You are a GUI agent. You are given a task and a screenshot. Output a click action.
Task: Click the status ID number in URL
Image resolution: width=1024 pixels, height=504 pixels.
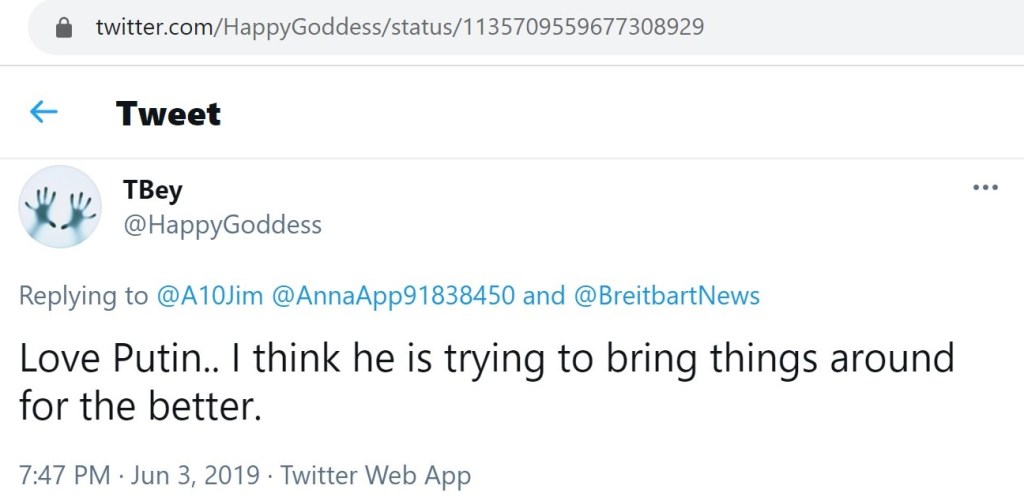(581, 27)
